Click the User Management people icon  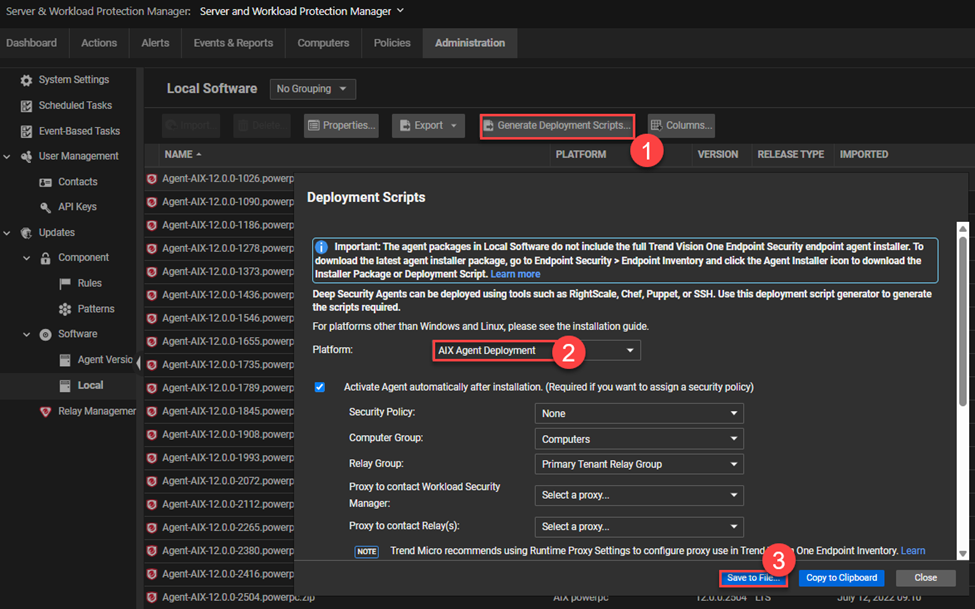pyautogui.click(x=26, y=157)
